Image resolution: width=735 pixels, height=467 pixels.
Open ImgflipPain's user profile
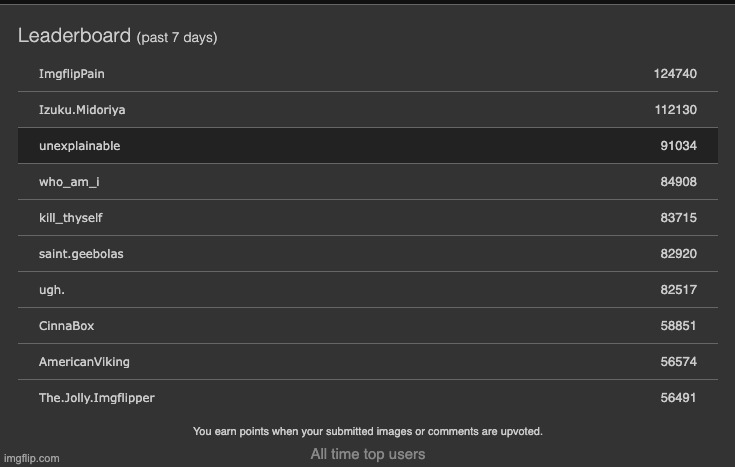[72, 74]
